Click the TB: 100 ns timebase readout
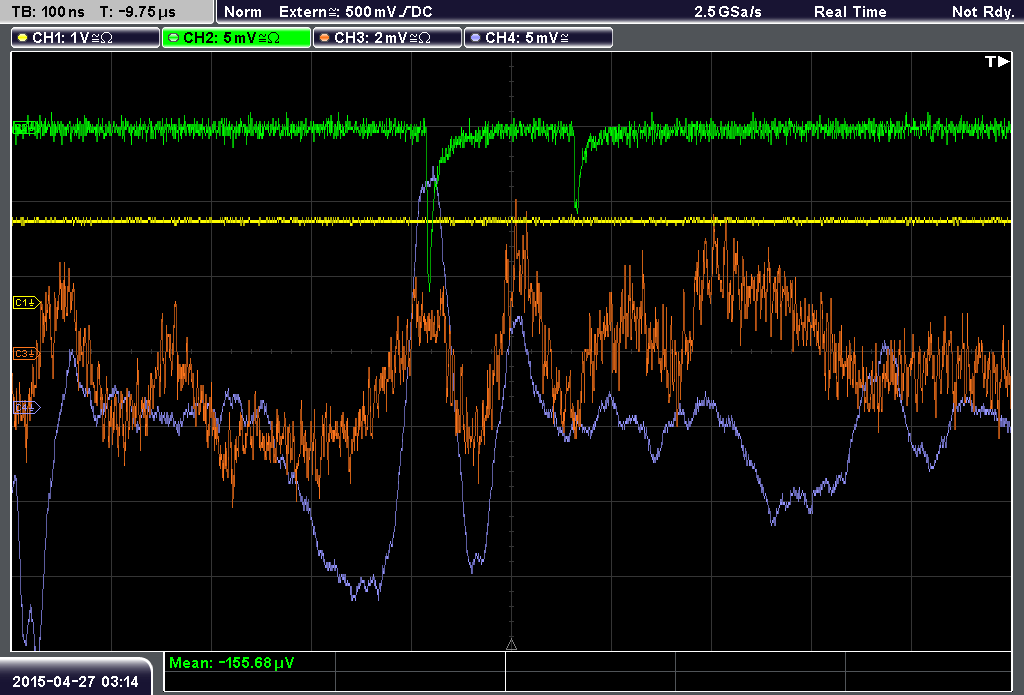 pyautogui.click(x=48, y=12)
